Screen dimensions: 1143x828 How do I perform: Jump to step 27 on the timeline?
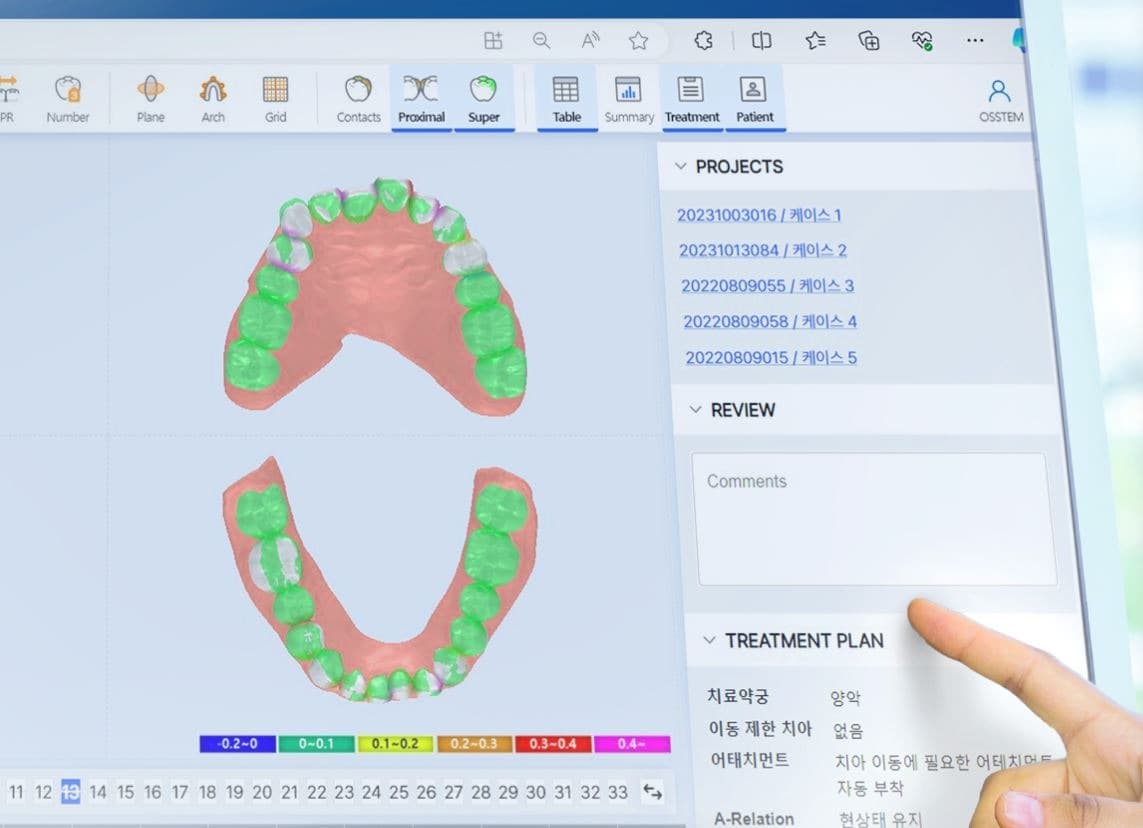click(453, 792)
